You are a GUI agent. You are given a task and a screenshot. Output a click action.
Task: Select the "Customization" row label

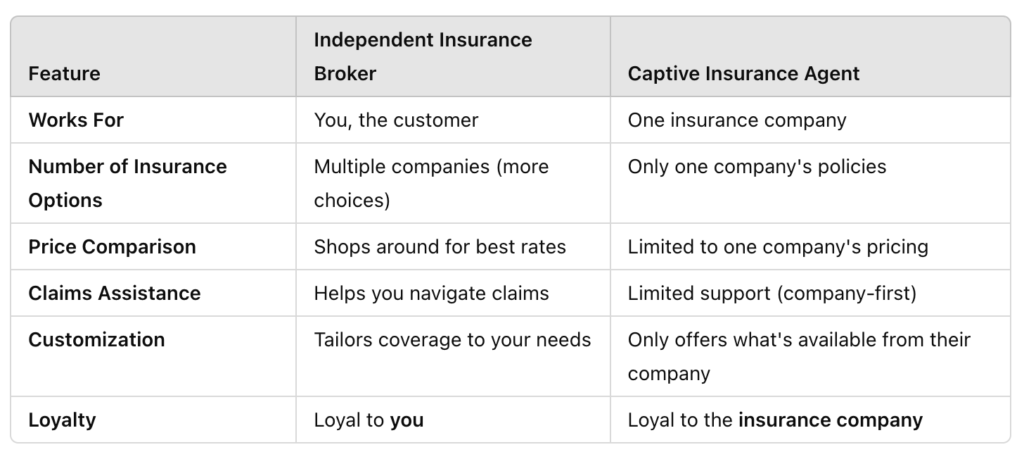pos(96,340)
